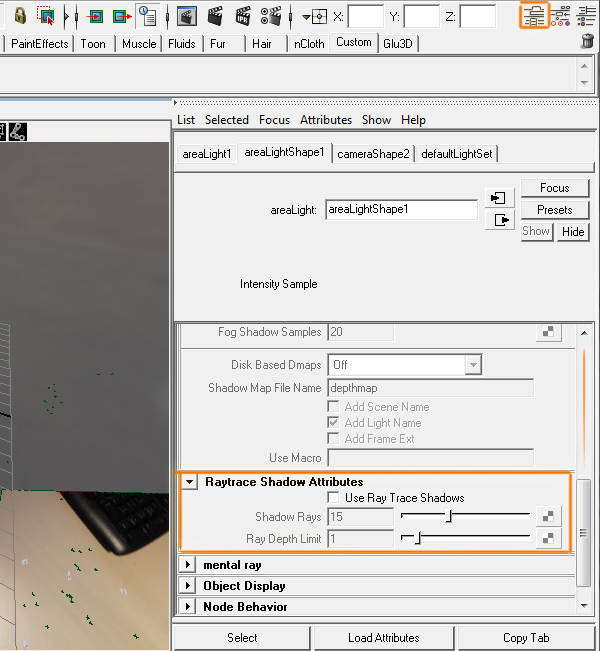Click shelf scroll up arrow
The width and height of the screenshot is (600, 651).
coord(584,66)
